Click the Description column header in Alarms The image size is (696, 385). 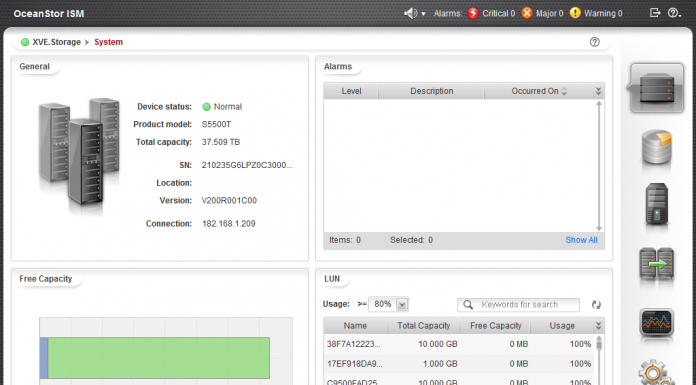[431, 91]
